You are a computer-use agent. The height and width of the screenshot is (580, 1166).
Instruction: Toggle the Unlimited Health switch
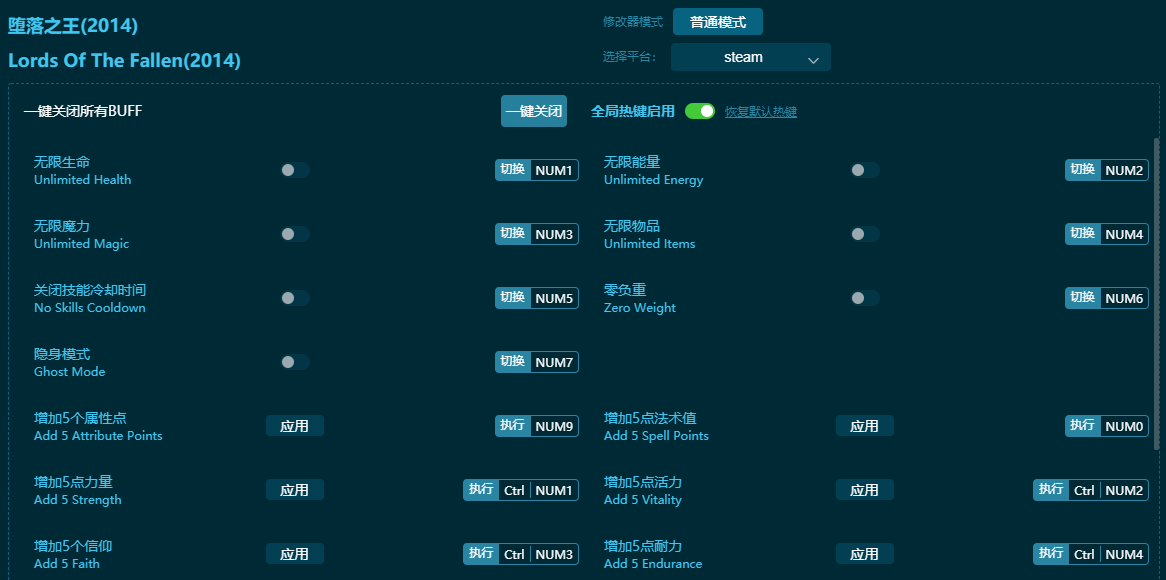[295, 170]
